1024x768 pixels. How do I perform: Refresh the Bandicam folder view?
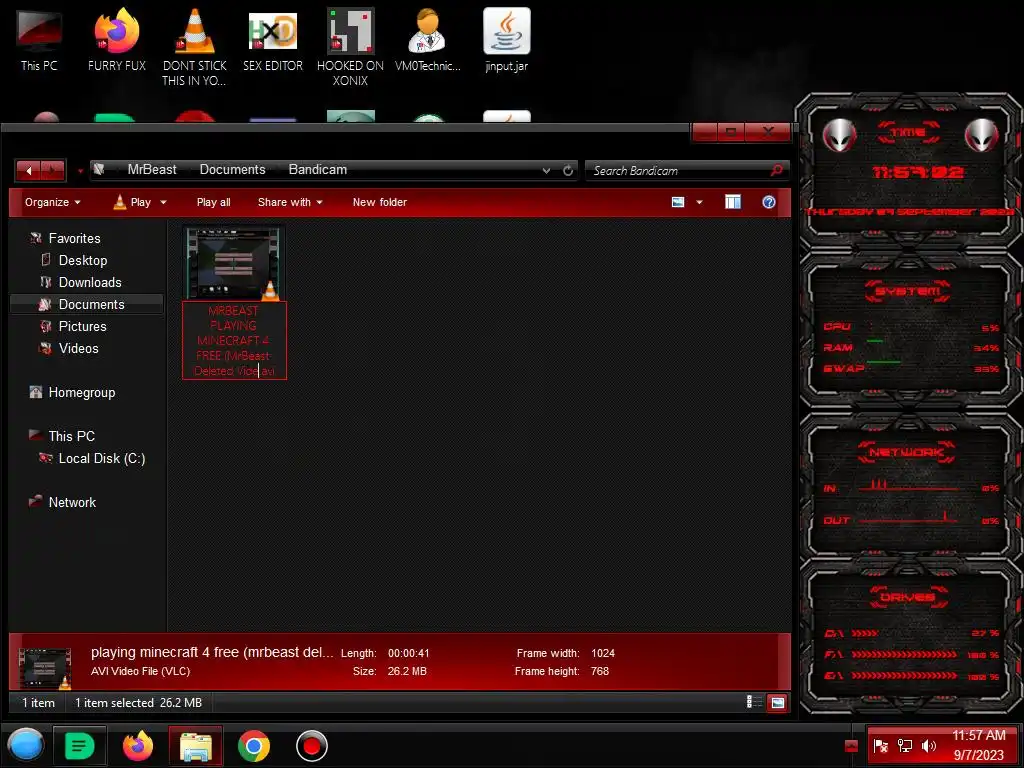[568, 170]
